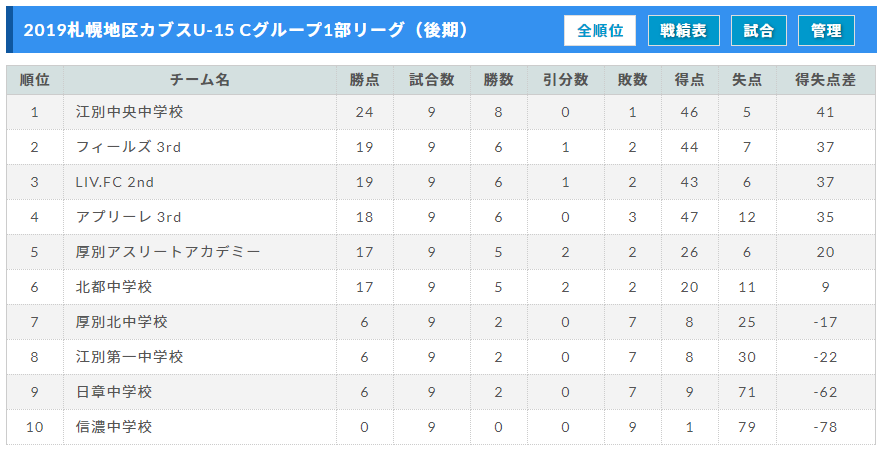Select the 江別中央中学校 team name
Image resolution: width=885 pixels, height=454 pixels.
[129, 112]
